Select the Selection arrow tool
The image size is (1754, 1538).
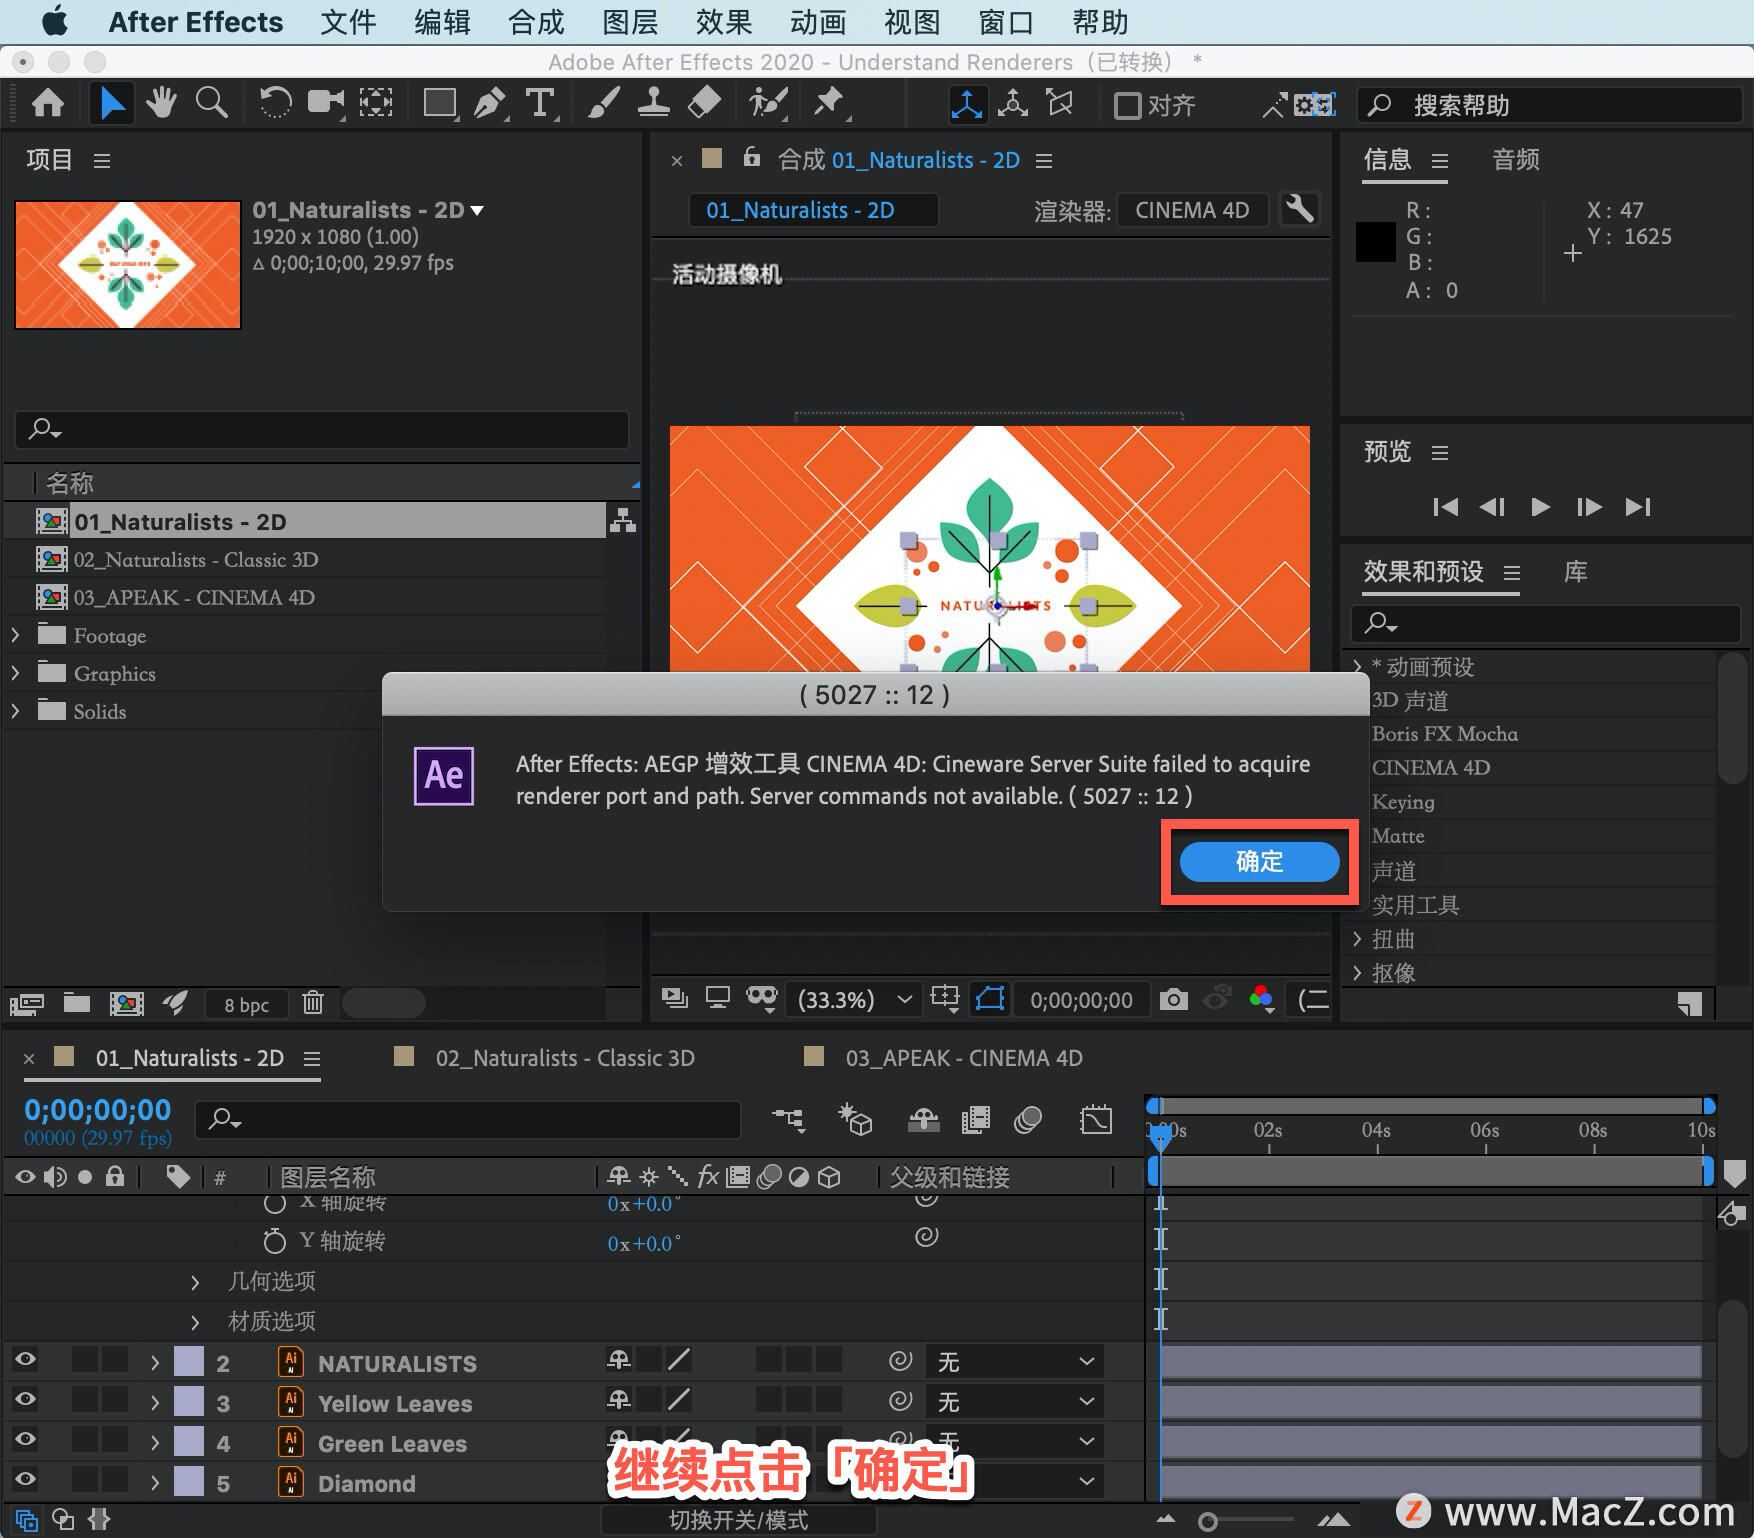(x=112, y=103)
